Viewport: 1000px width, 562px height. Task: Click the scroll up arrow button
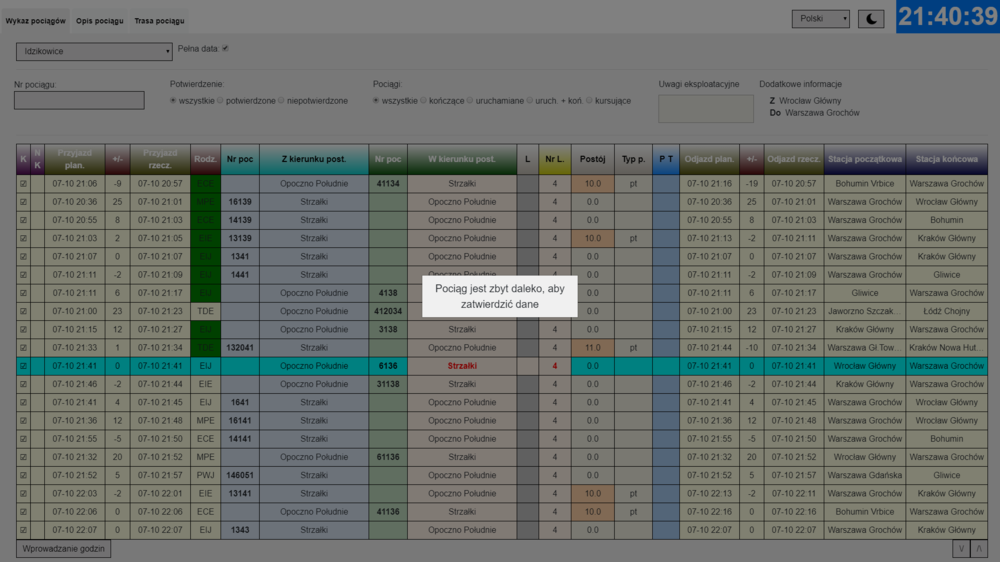(979, 548)
